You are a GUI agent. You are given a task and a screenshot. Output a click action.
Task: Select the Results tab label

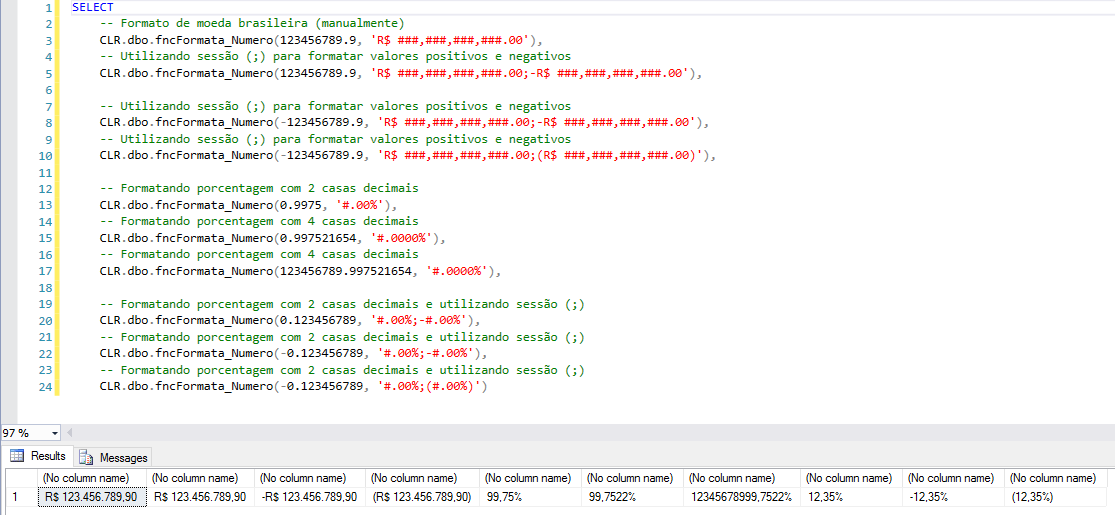(48, 457)
